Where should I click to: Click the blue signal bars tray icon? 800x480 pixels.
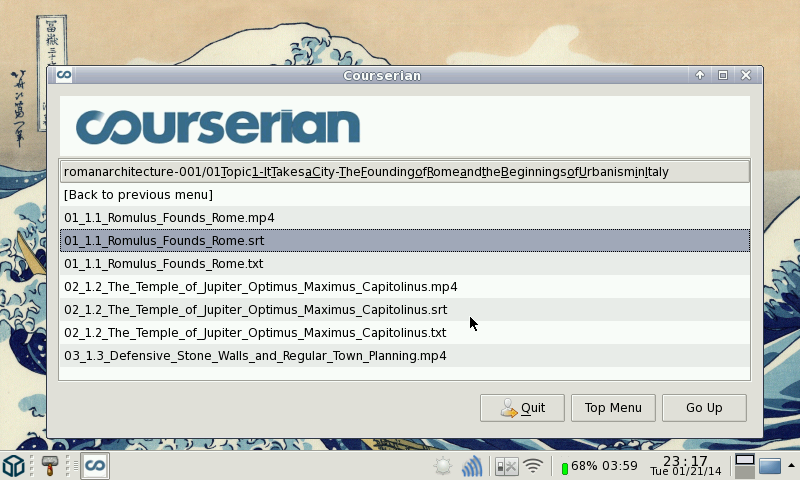click(x=472, y=466)
